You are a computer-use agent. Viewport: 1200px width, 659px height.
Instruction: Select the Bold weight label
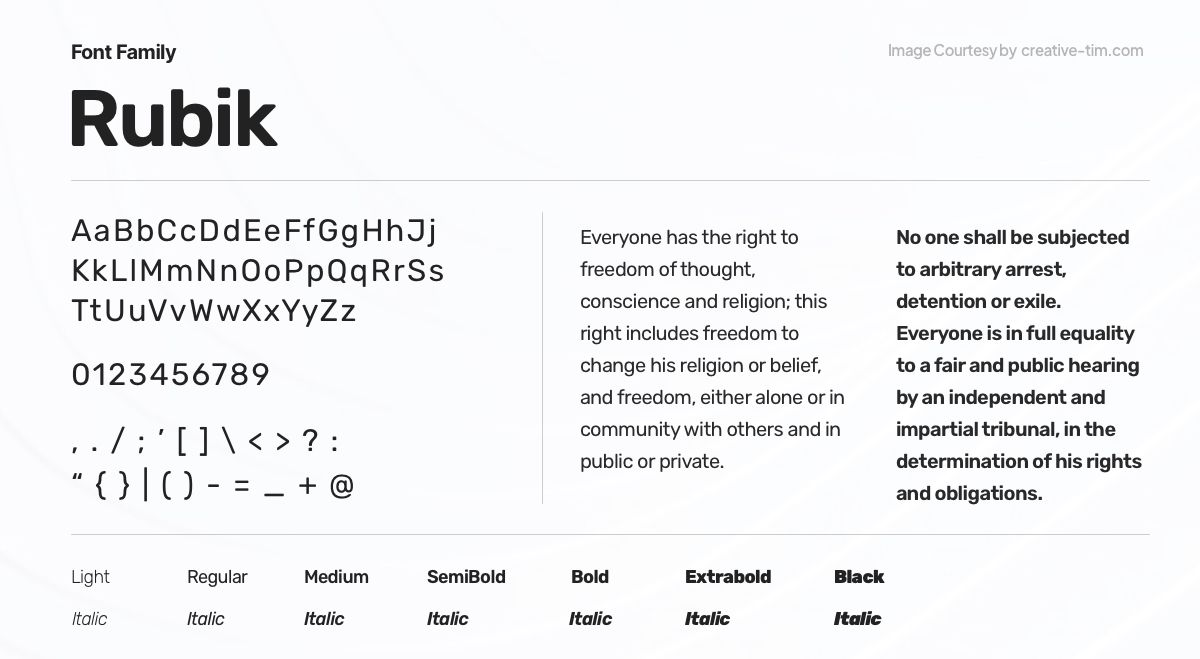click(590, 577)
